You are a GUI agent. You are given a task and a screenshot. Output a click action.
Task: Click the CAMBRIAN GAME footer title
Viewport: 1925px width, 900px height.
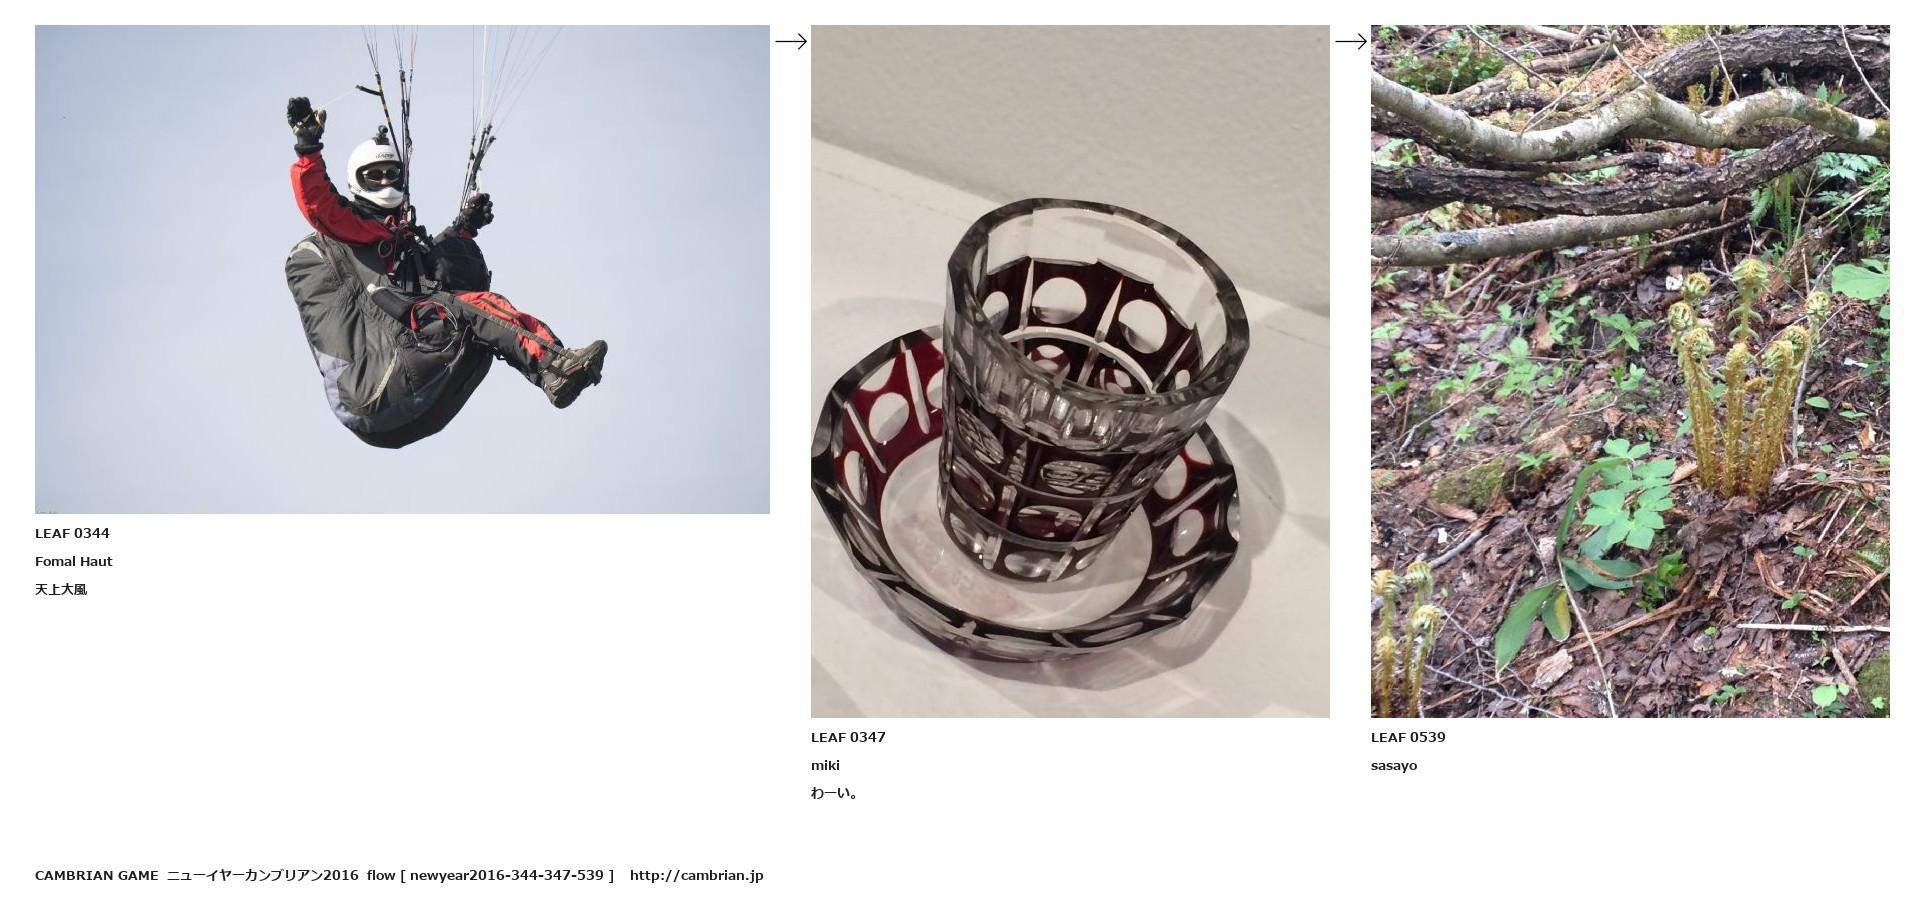click(x=96, y=876)
